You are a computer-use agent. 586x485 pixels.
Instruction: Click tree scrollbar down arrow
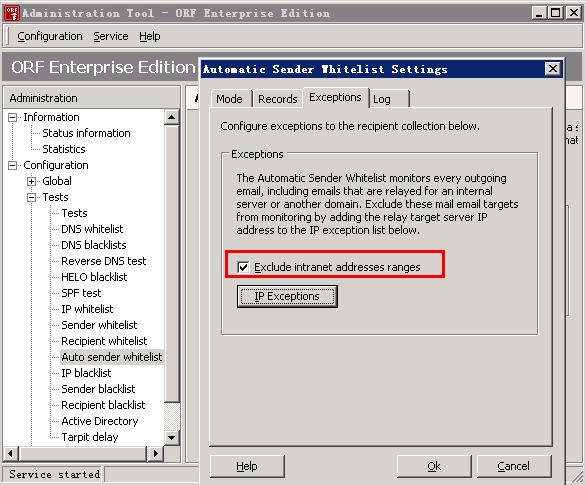pyautogui.click(x=172, y=437)
